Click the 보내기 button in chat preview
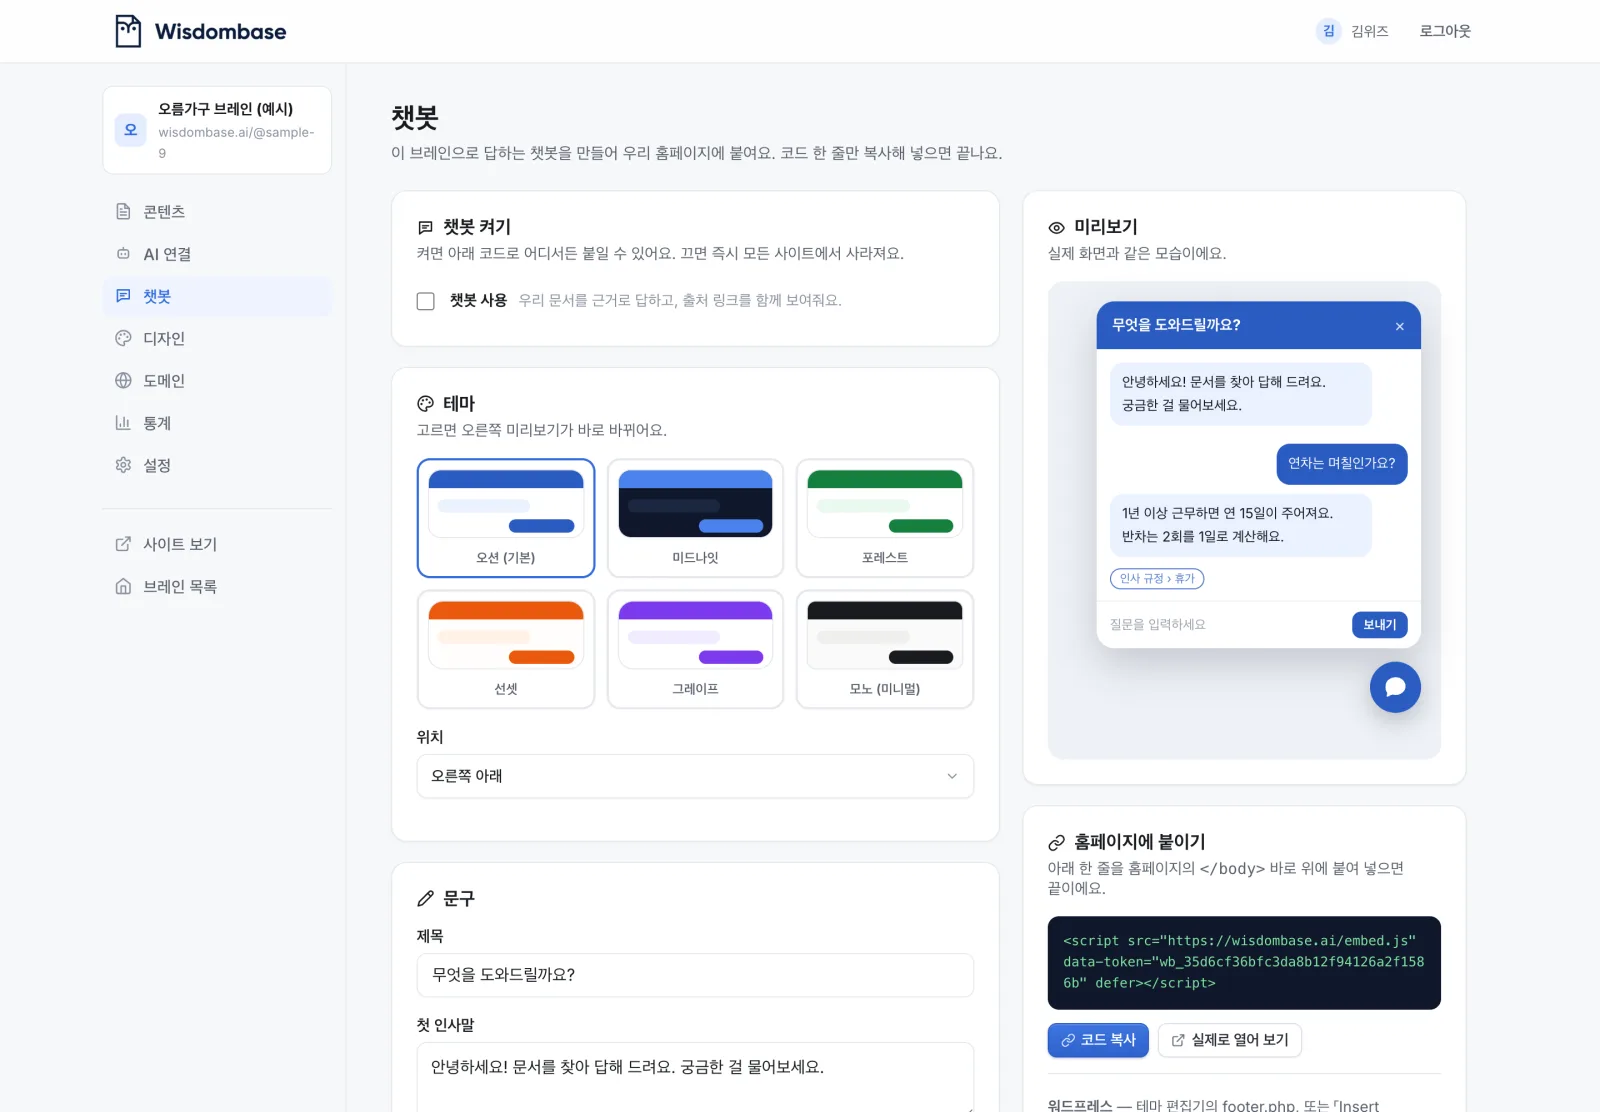 click(1380, 624)
